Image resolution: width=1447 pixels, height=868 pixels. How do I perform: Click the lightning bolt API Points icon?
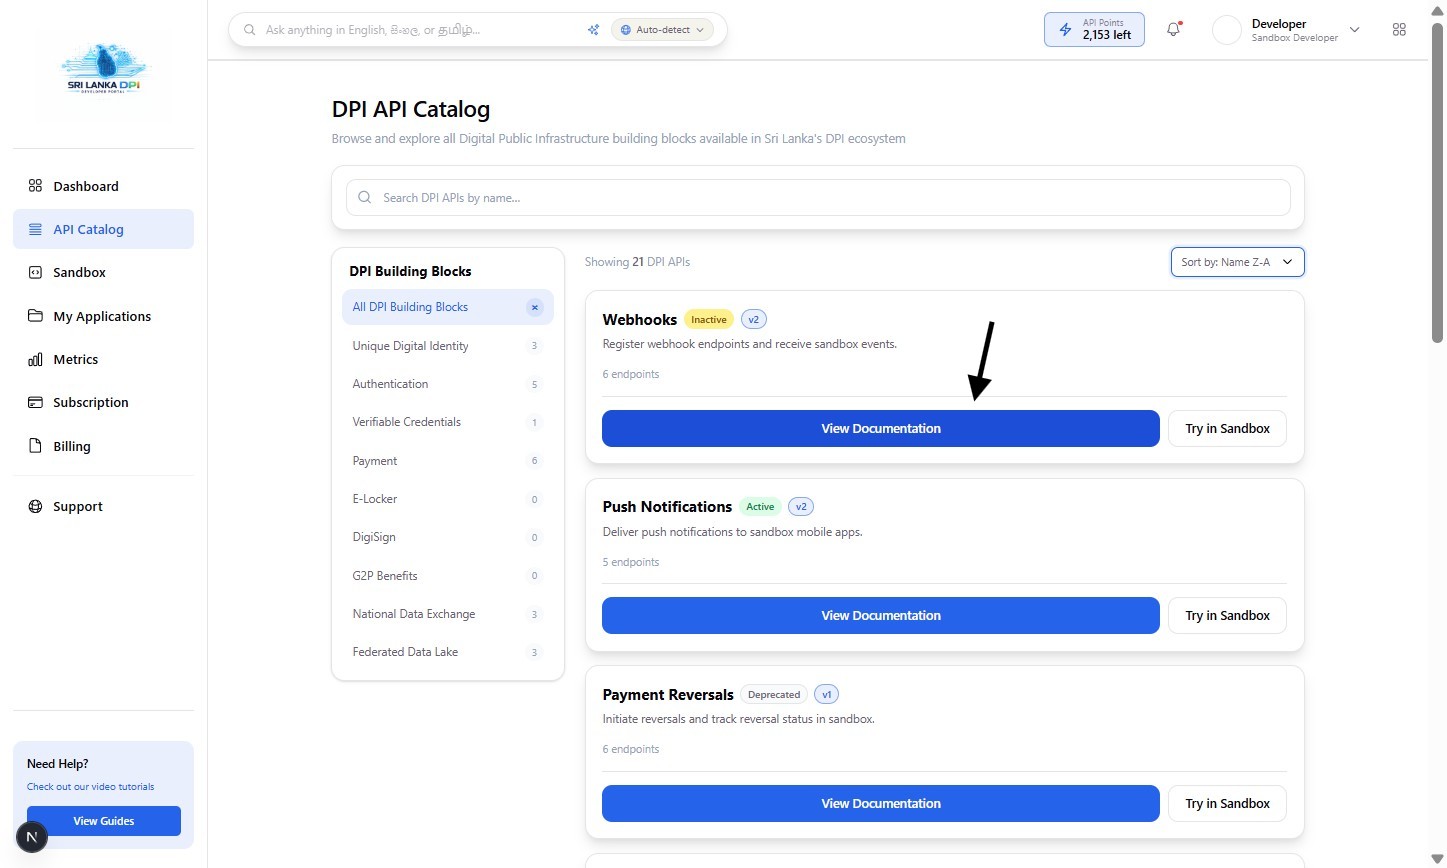1065,30
